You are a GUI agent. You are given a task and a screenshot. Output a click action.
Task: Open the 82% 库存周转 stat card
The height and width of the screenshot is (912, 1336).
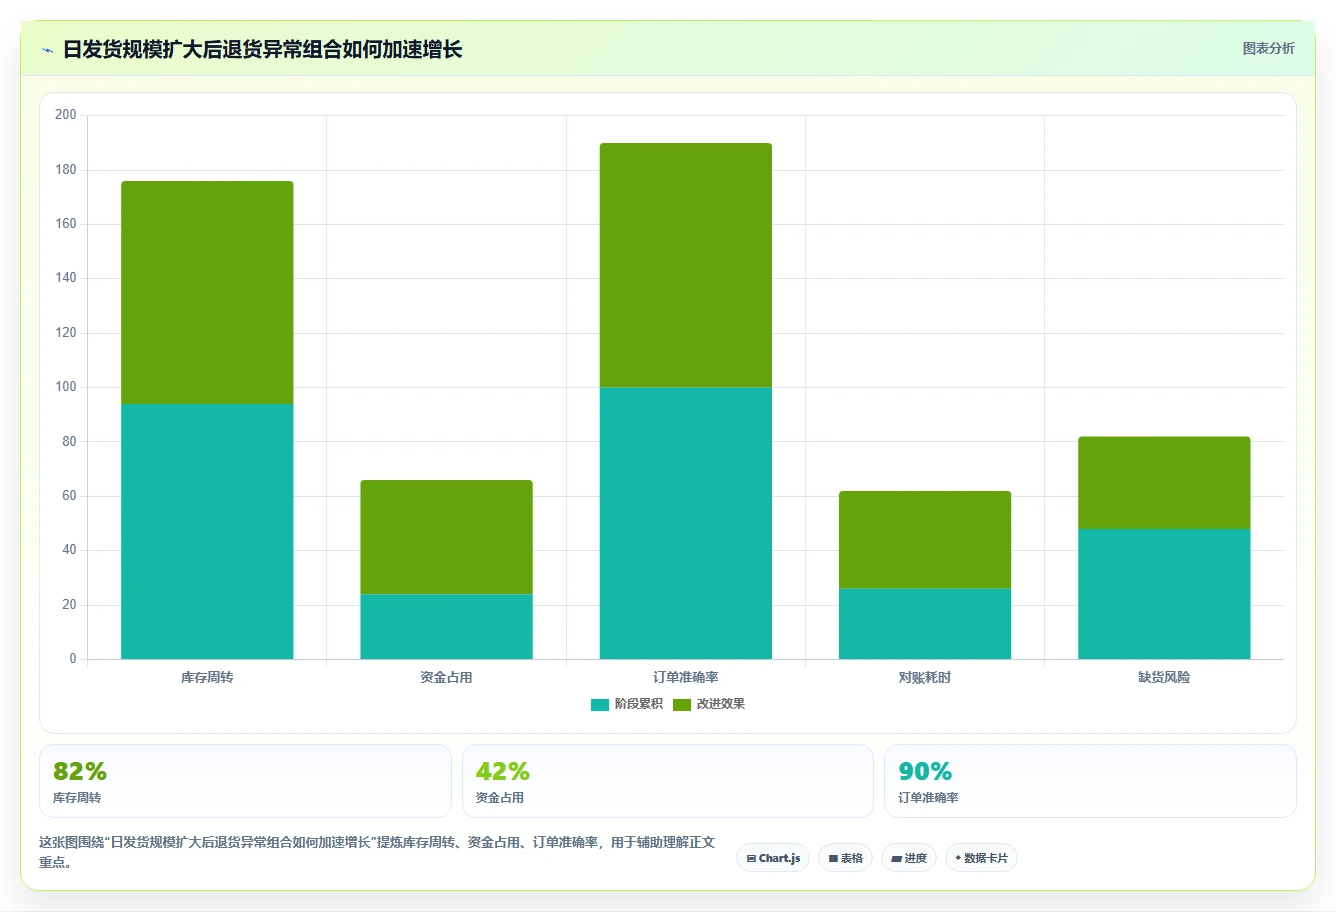[245, 781]
